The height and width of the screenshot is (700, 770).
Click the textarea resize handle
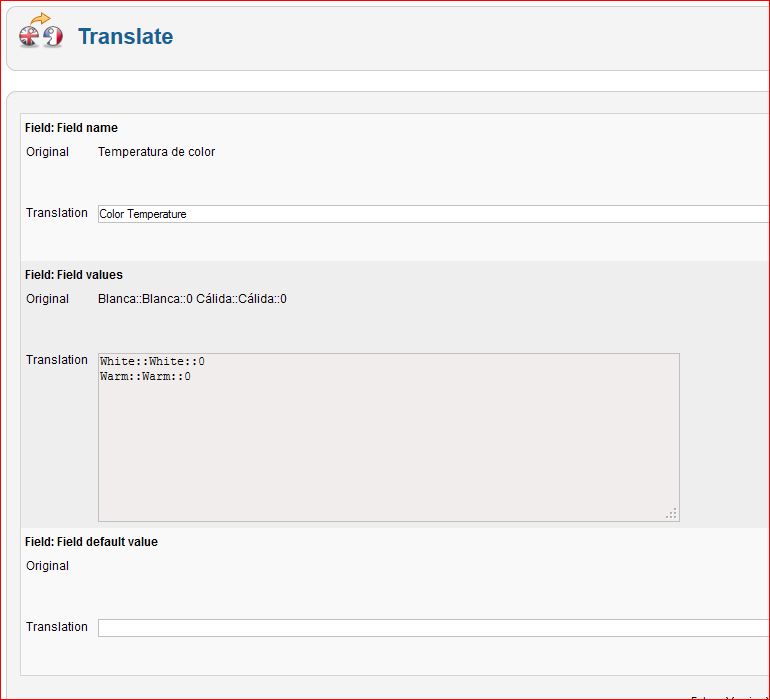coord(671,514)
